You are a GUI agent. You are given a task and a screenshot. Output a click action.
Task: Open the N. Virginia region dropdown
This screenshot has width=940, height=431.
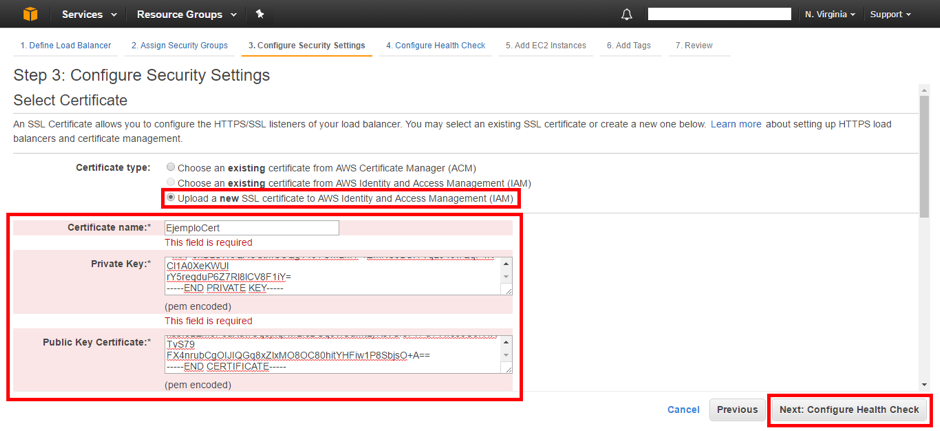coord(830,14)
